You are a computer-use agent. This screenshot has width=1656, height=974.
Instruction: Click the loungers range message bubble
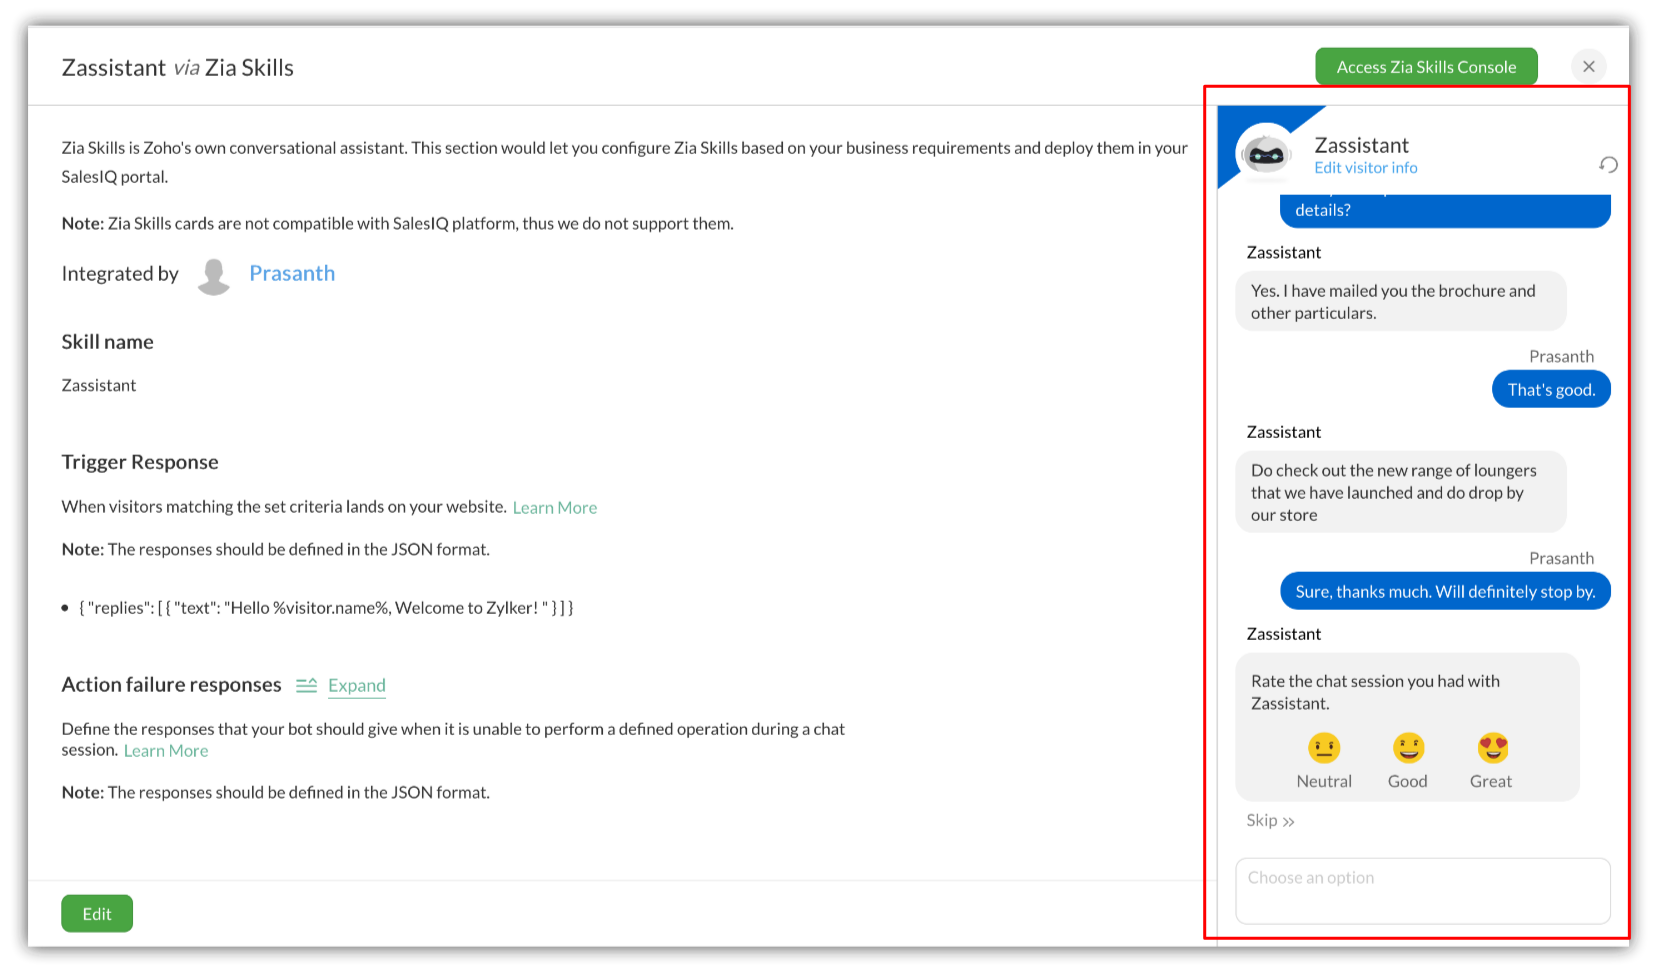coord(1401,492)
